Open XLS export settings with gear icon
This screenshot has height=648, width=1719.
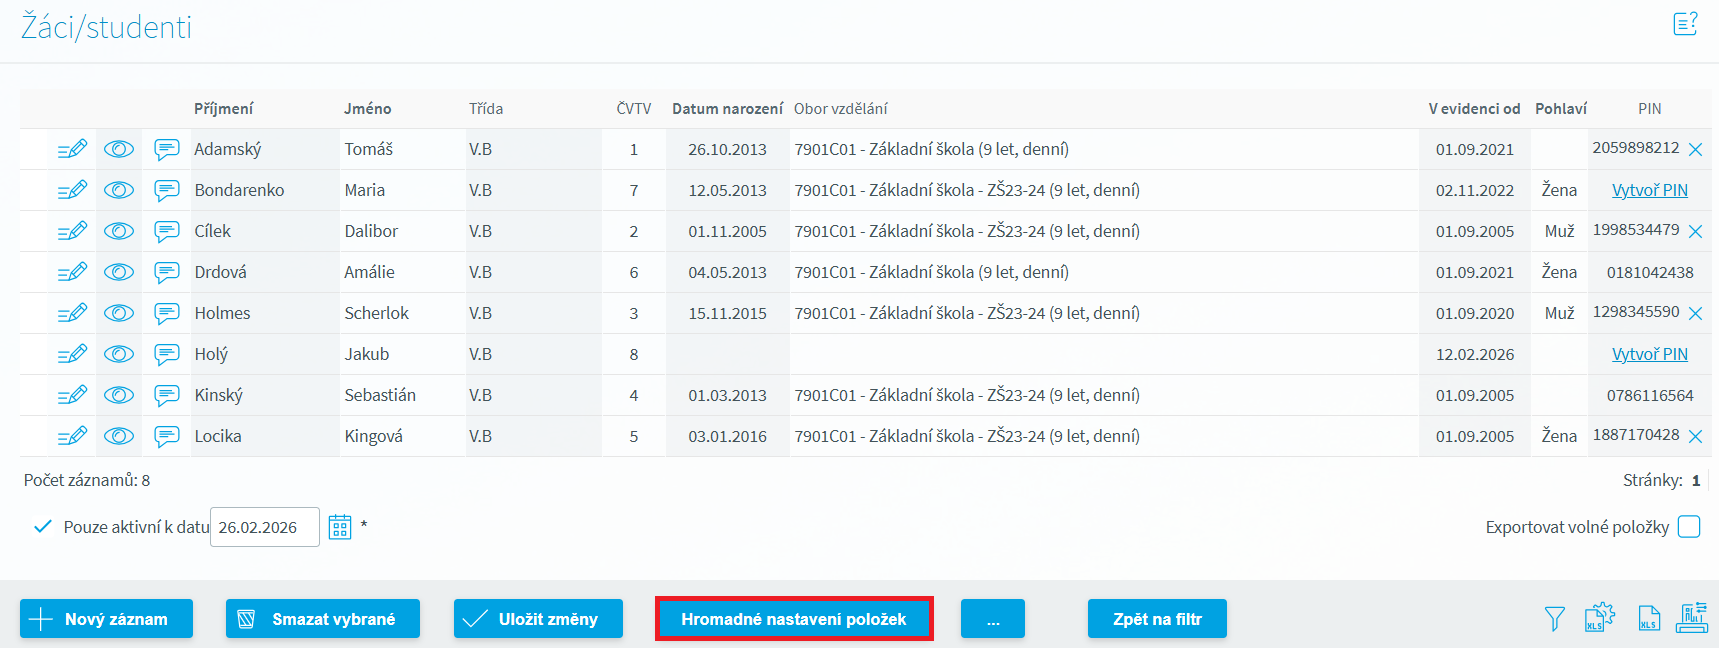pos(1599,618)
